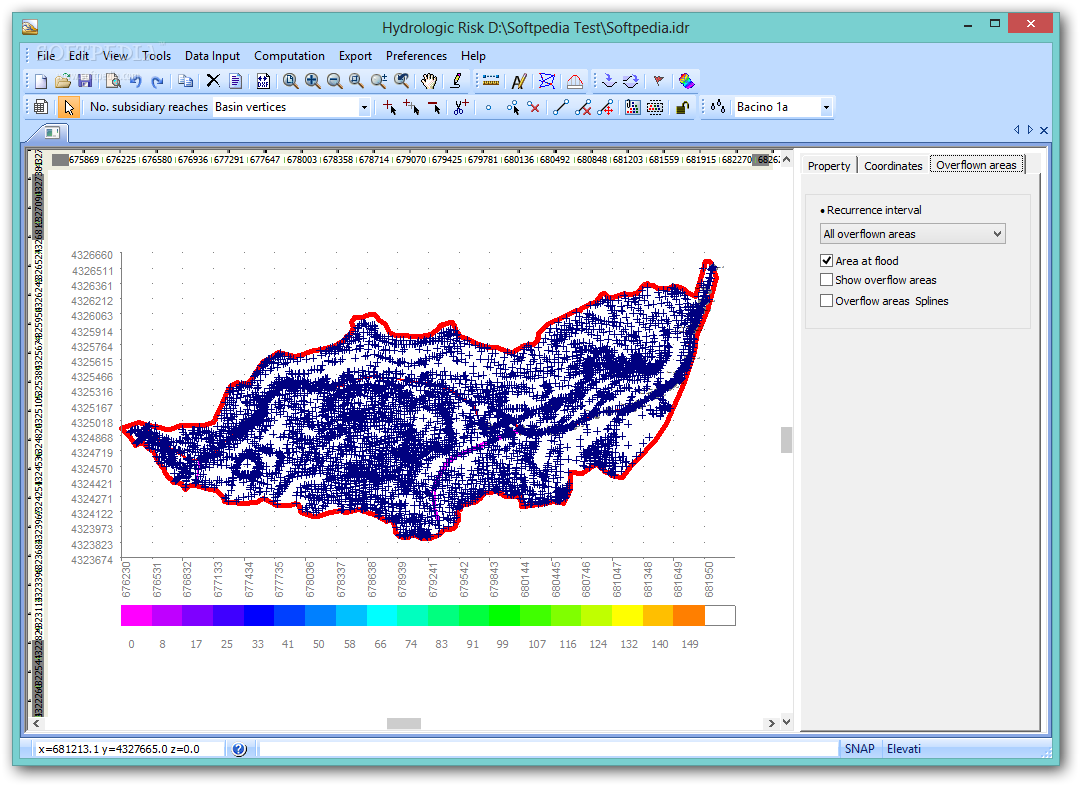This screenshot has width=1080, height=786.
Task: Uncheck the Area at flood checkbox
Action: pyautogui.click(x=827, y=260)
